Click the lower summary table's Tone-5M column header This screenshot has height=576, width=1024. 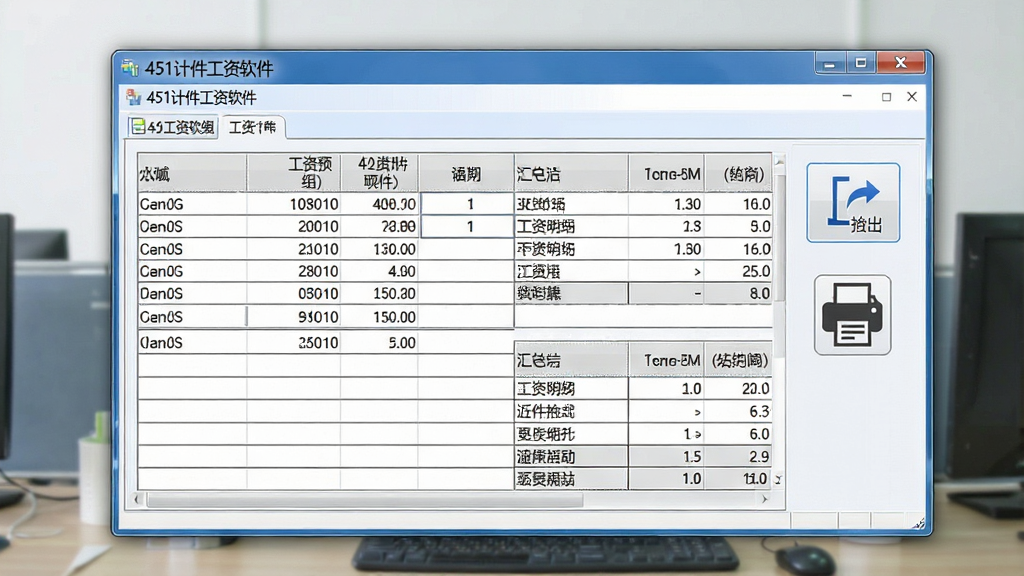click(x=667, y=360)
